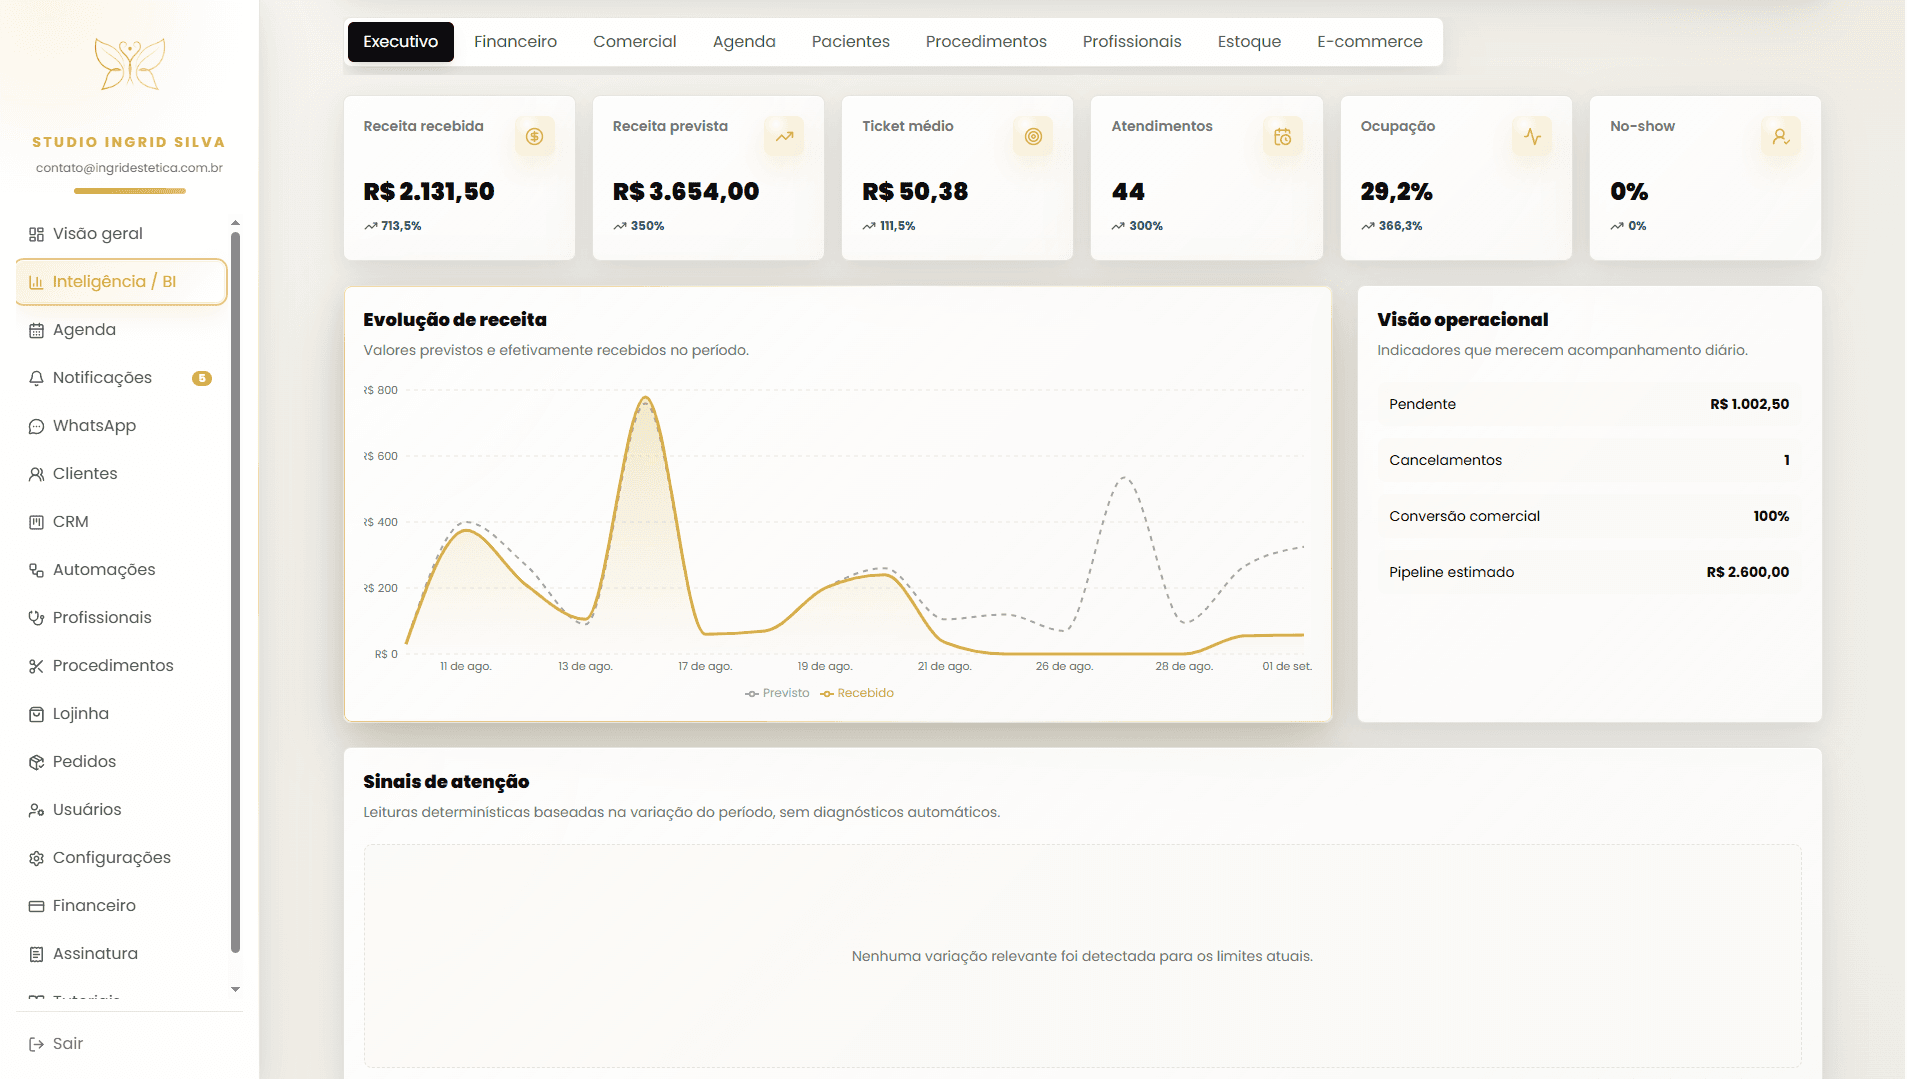Image resolution: width=1907 pixels, height=1079 pixels.
Task: Click the person icon on No-show card
Action: 1781,136
